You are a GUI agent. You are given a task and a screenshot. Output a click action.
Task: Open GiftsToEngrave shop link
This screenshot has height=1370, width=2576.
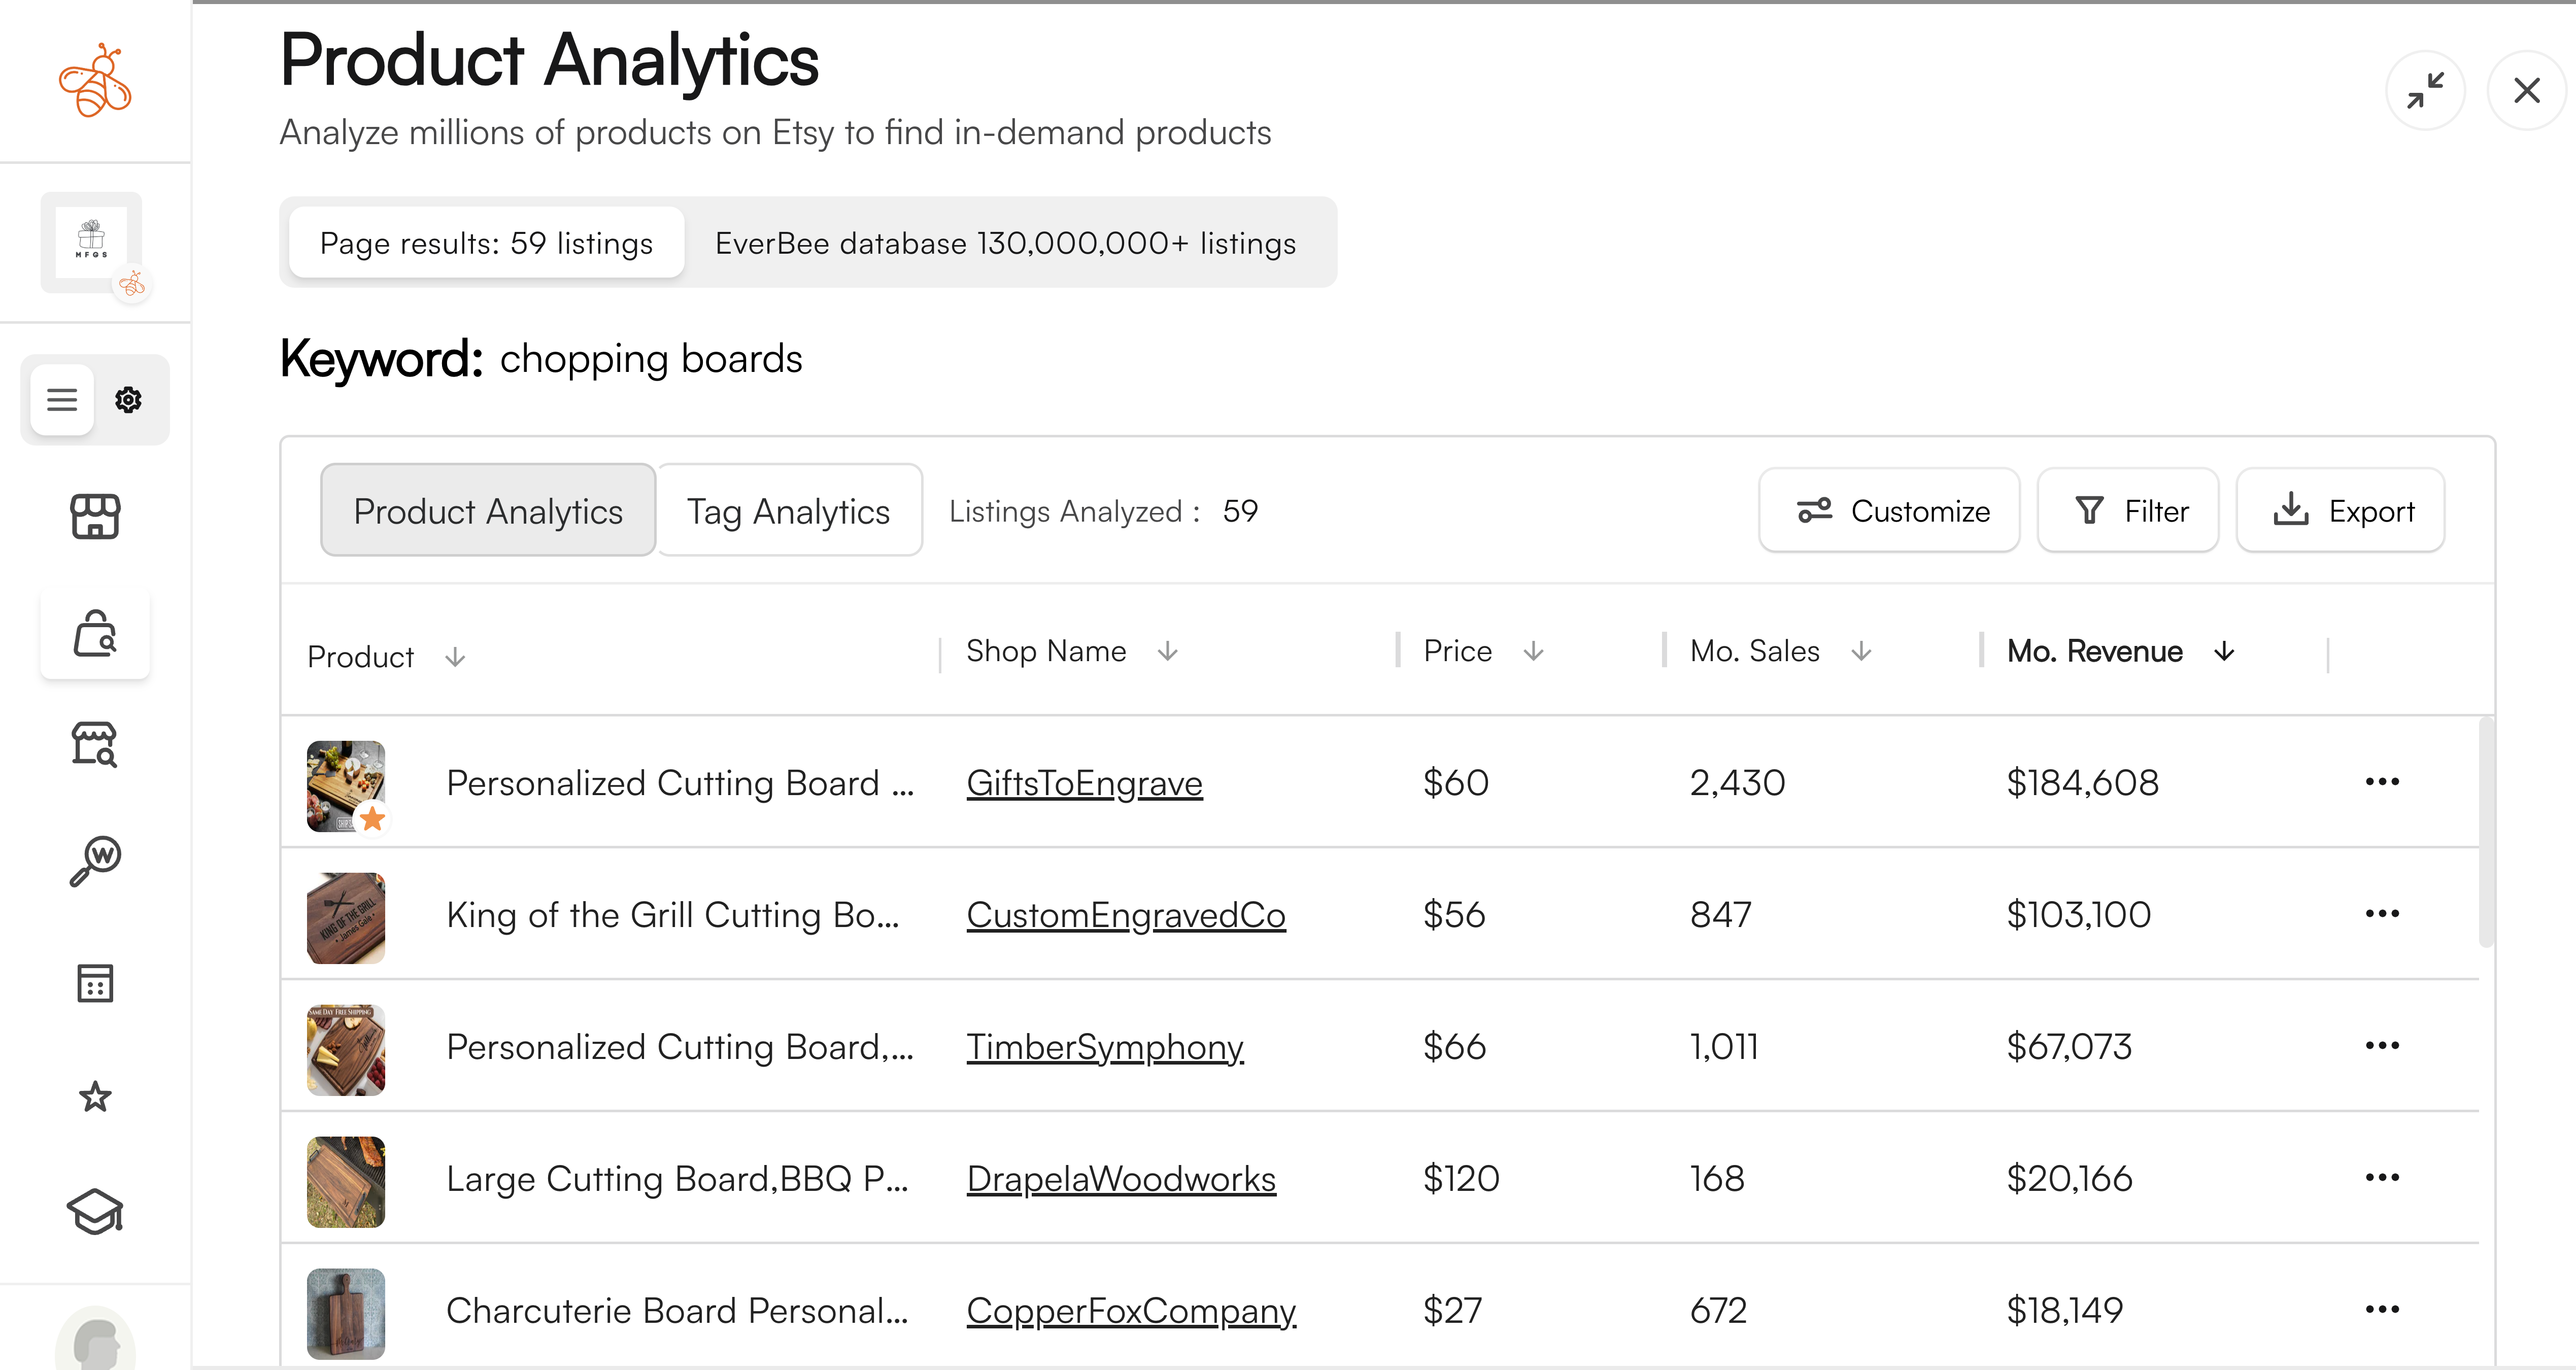[1085, 782]
